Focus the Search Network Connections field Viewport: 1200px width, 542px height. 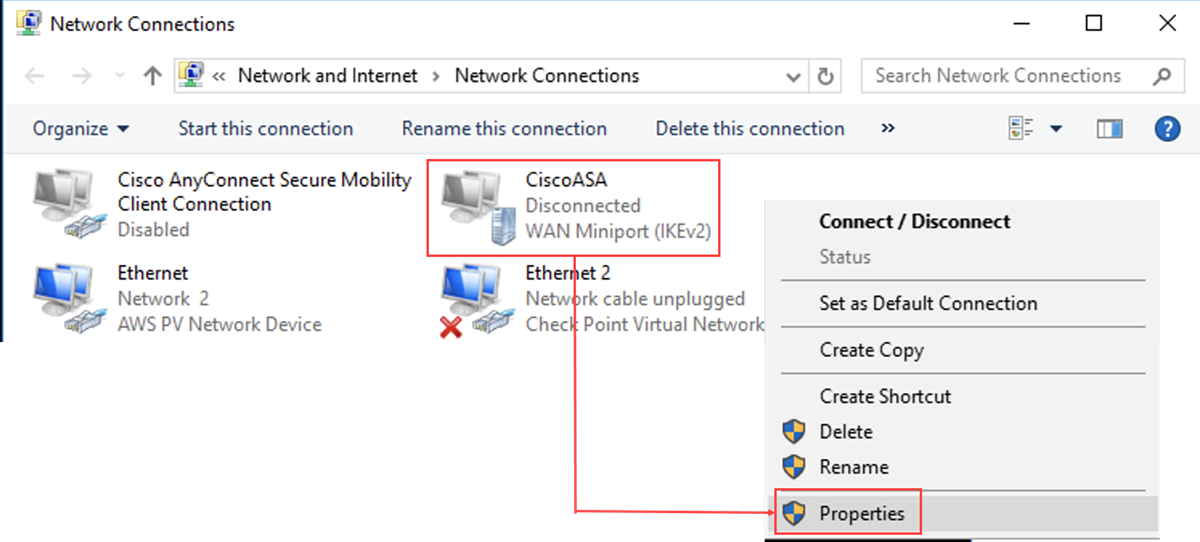point(1005,76)
